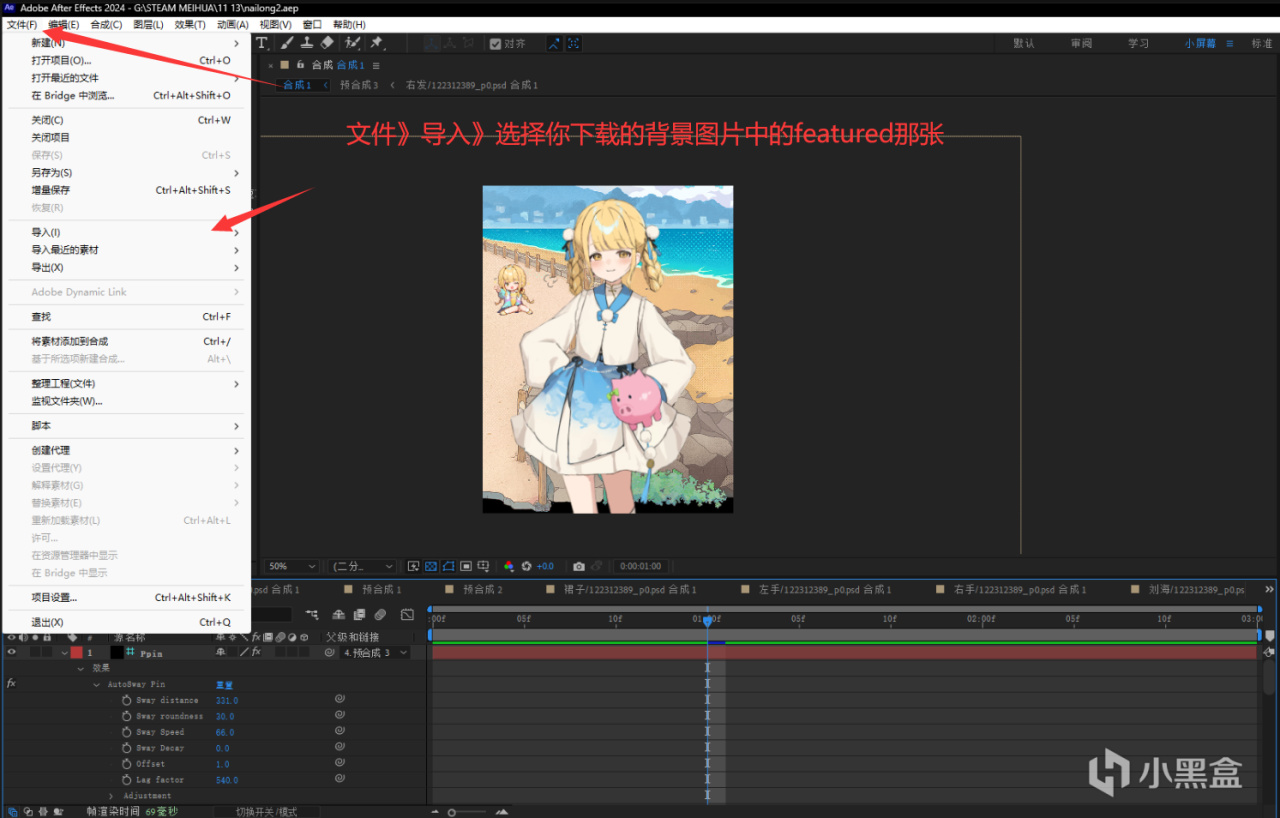Click stopwatch for Lag factor

click(x=127, y=780)
